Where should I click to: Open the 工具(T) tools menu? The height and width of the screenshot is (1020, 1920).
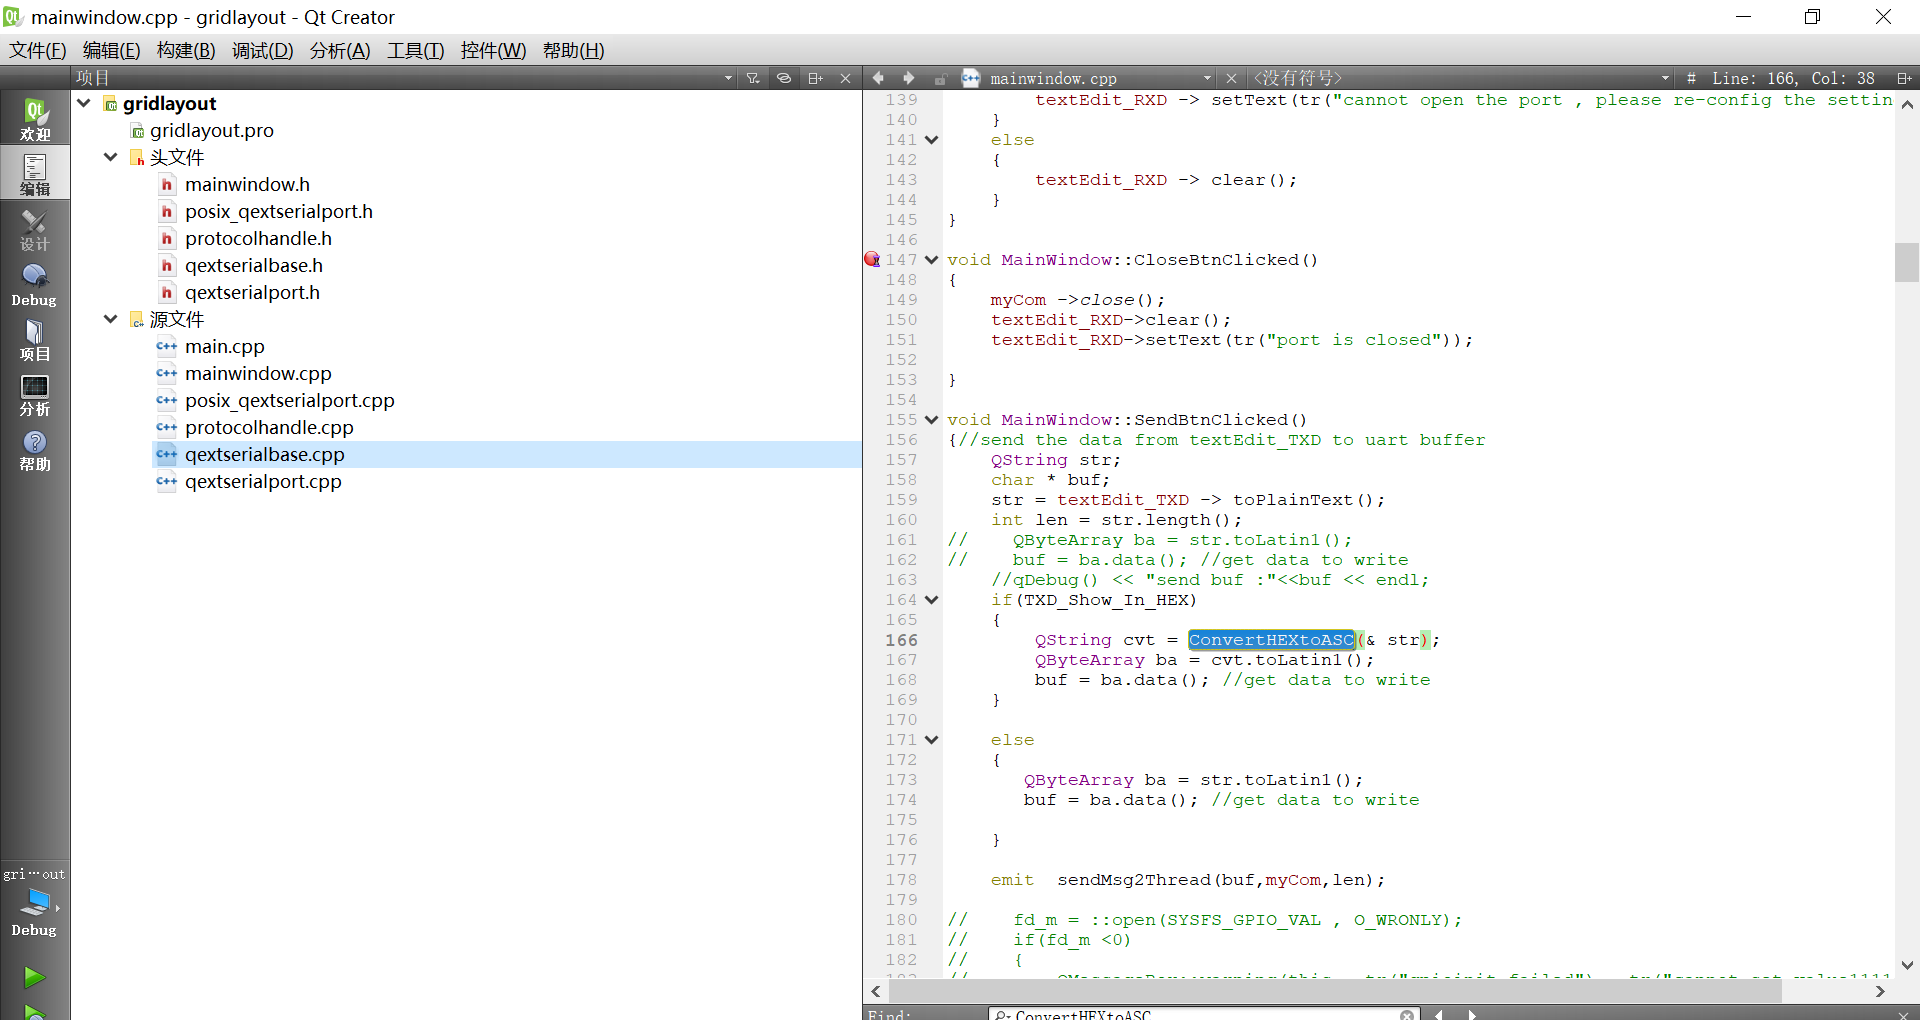pyautogui.click(x=415, y=50)
